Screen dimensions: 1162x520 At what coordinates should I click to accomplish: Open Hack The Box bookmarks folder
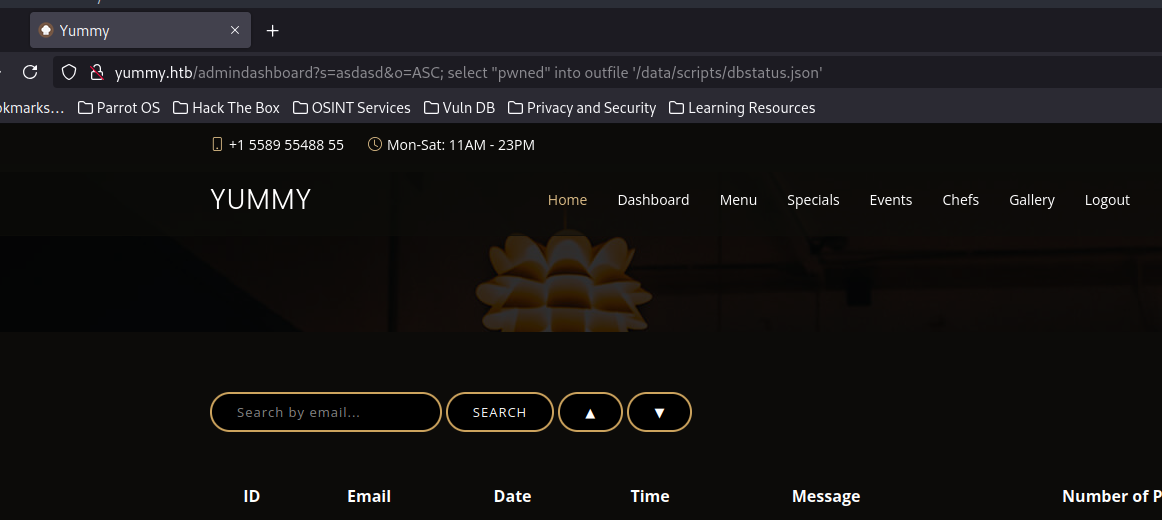226,108
